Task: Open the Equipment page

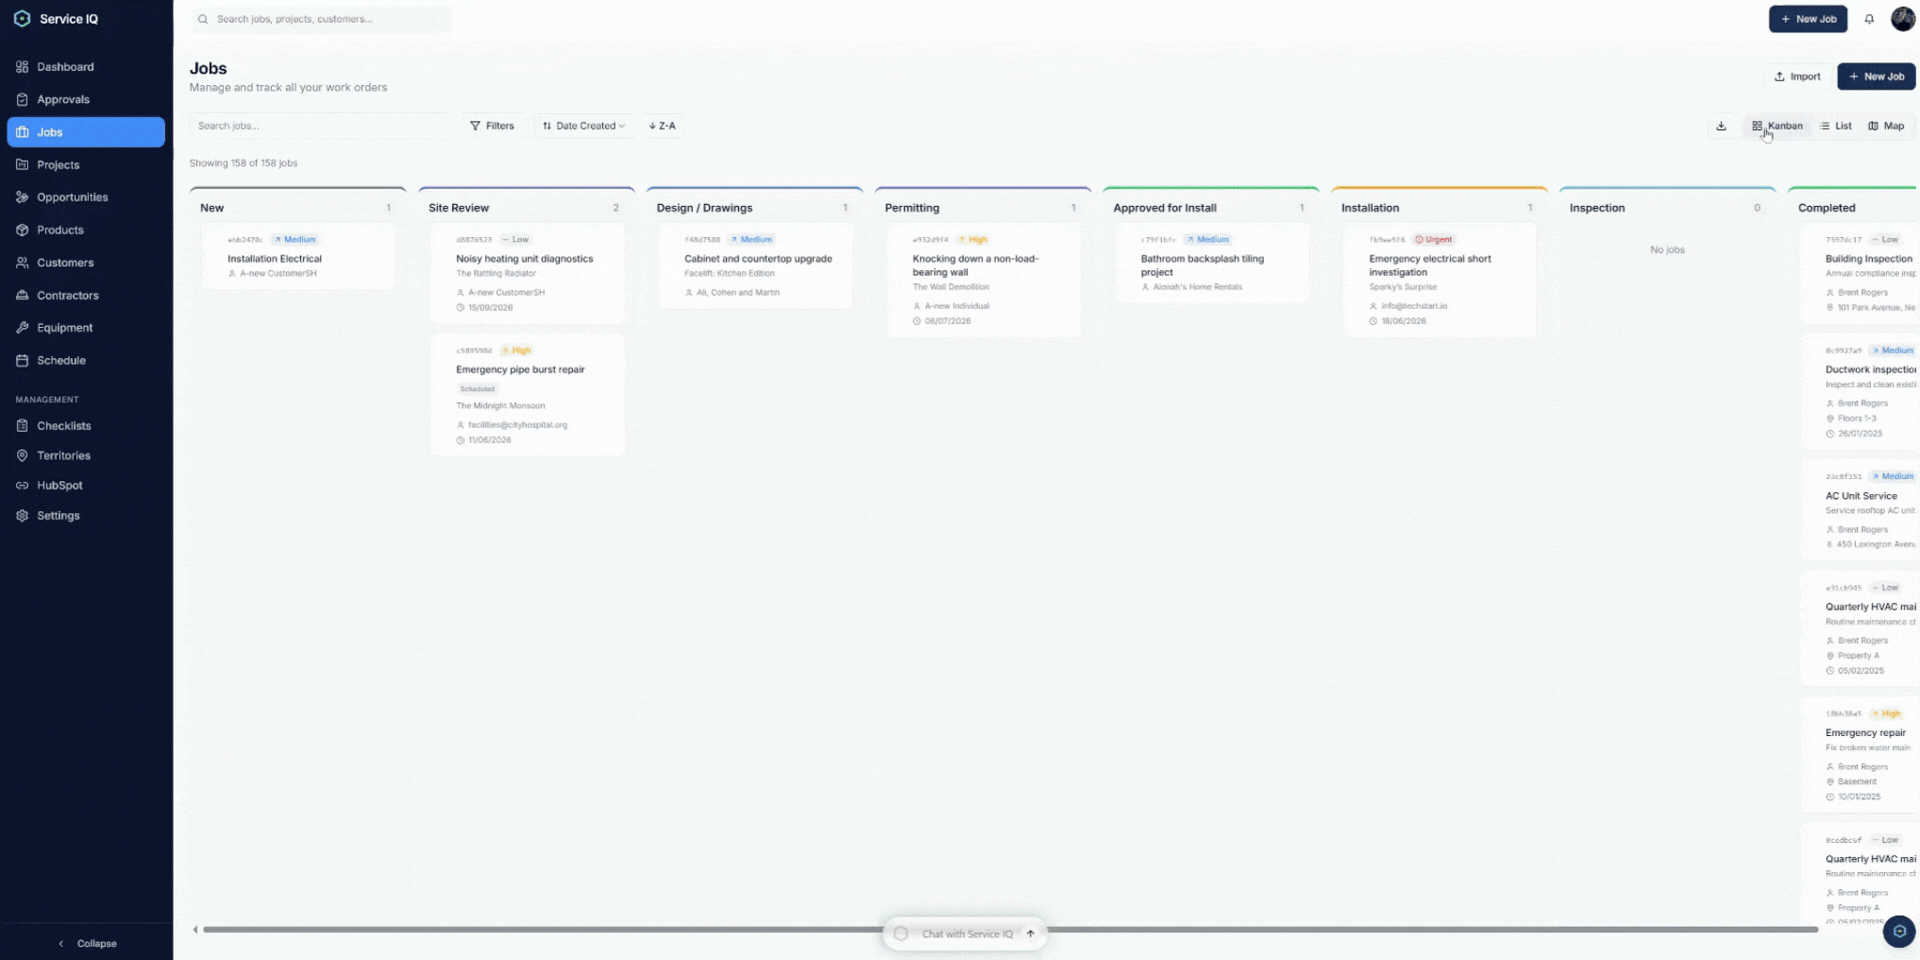Action: pos(86,328)
